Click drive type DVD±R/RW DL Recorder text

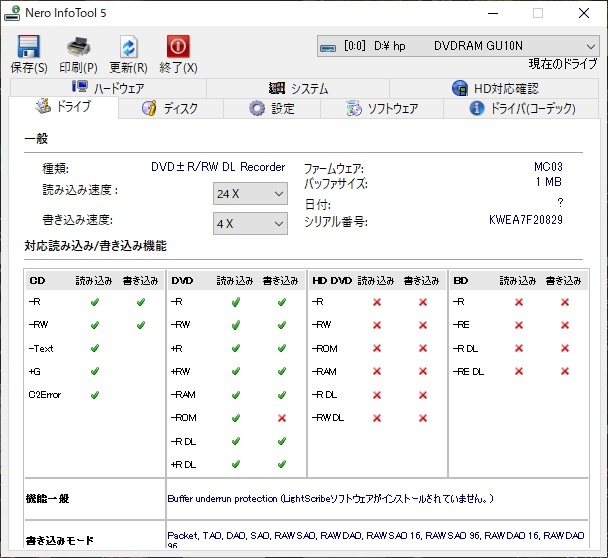click(x=218, y=167)
